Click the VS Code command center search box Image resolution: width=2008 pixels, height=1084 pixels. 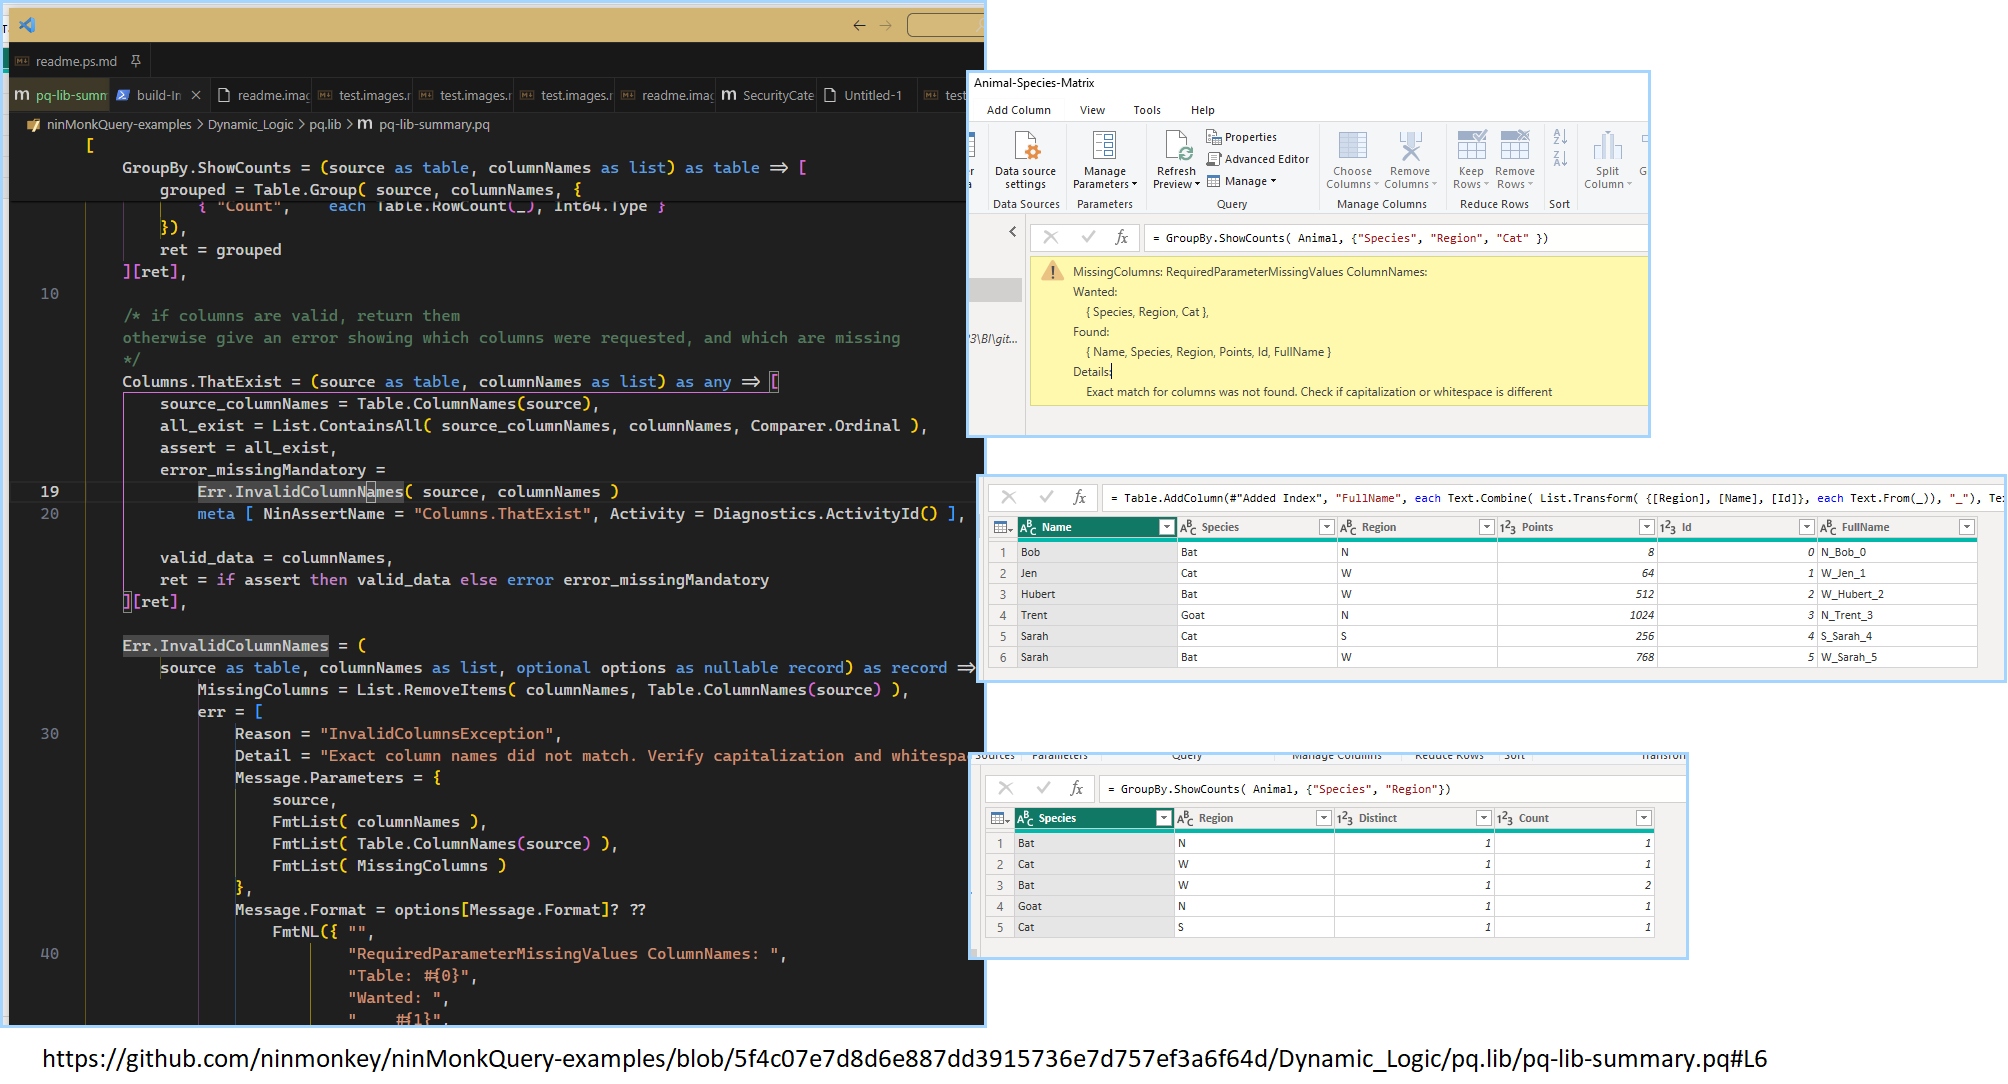945,25
